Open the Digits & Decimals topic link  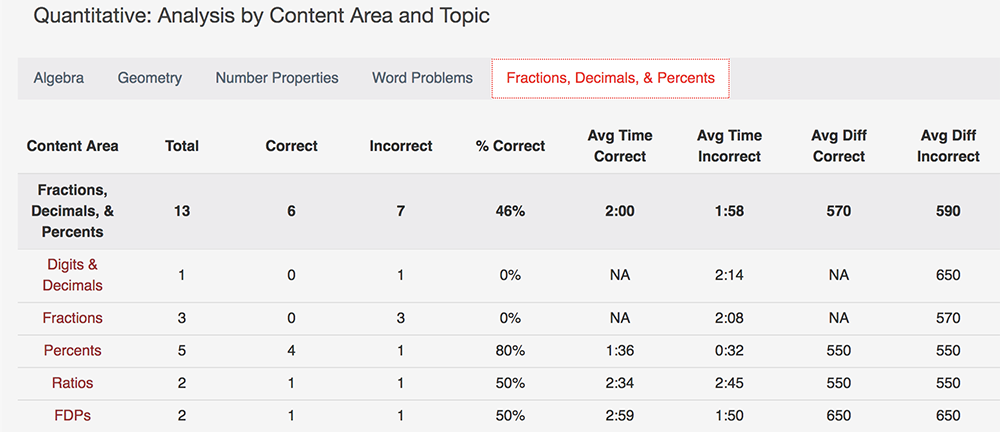click(73, 275)
